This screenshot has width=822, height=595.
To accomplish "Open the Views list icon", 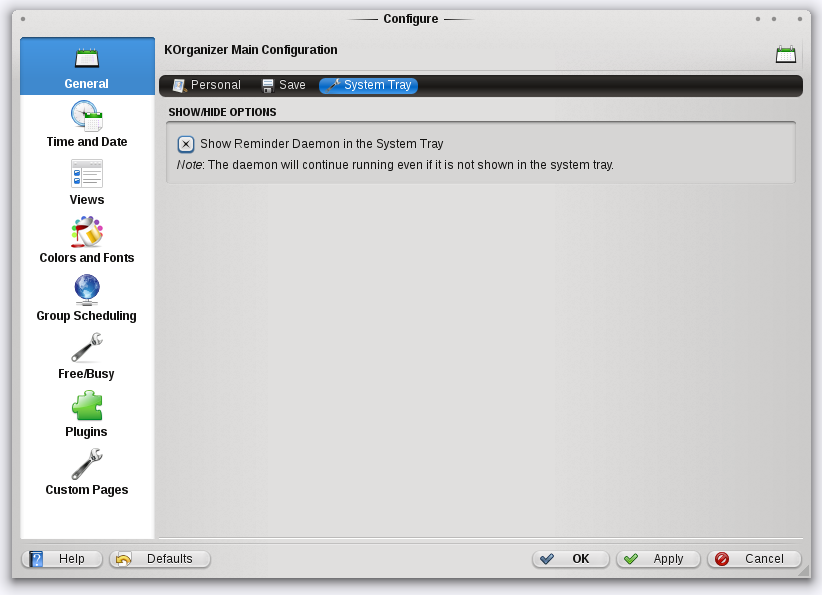I will click(x=87, y=174).
